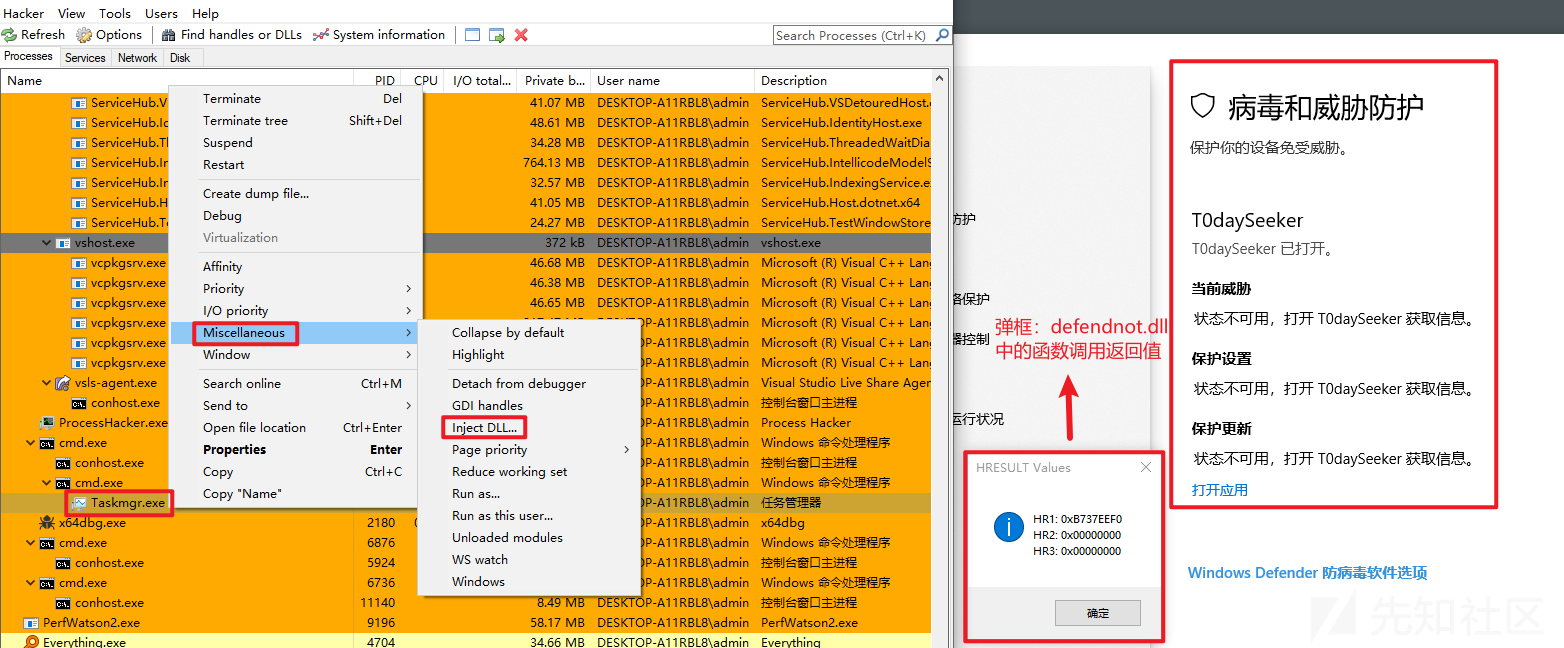Click the 任务管理器 description cell

(791, 503)
